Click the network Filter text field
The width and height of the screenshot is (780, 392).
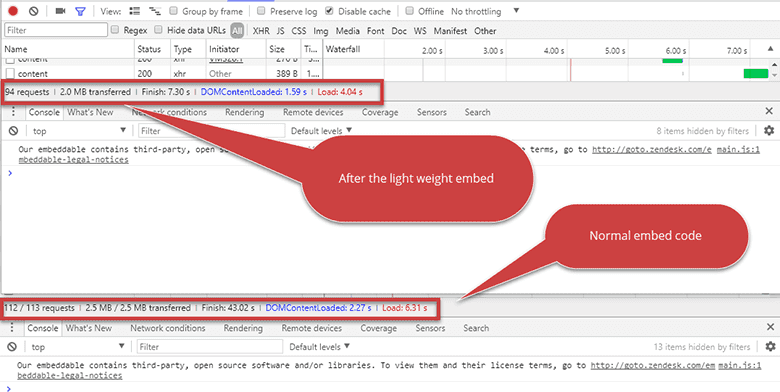[x=56, y=30]
